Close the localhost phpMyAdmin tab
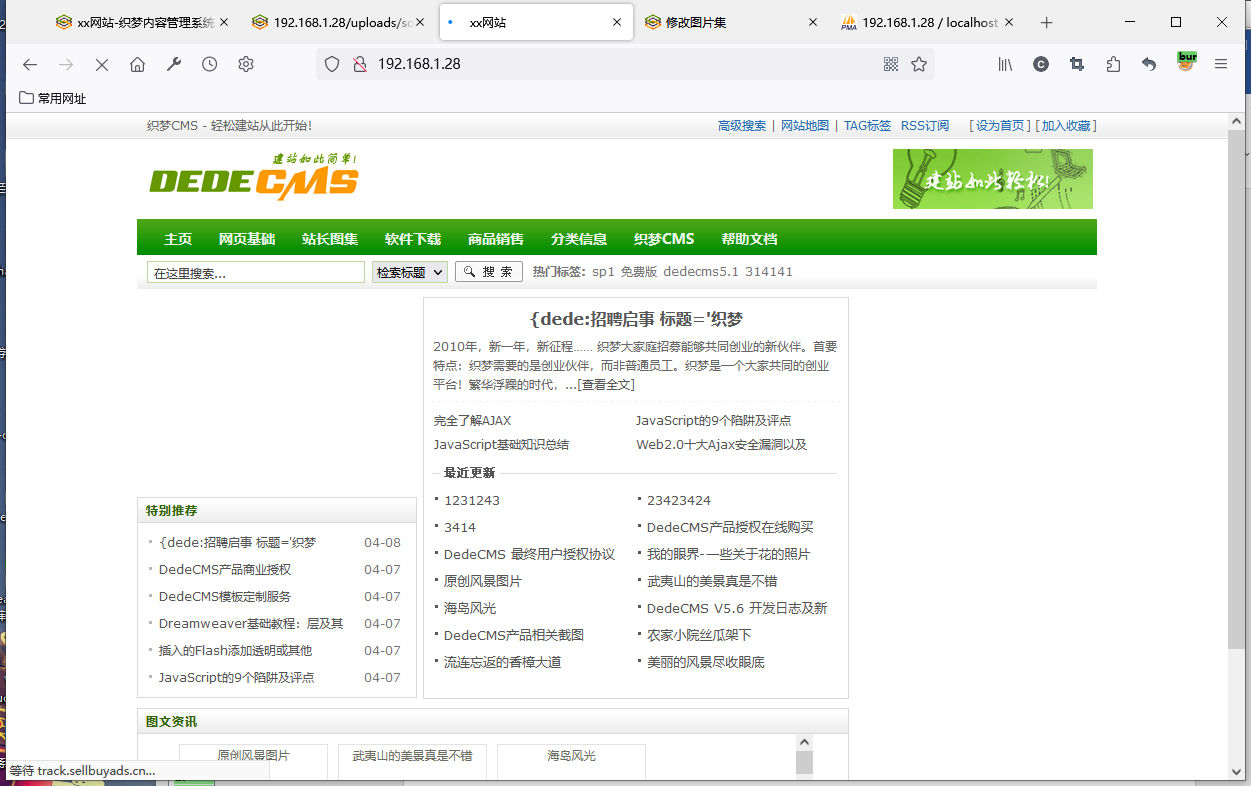The height and width of the screenshot is (786, 1251). click(x=1008, y=22)
